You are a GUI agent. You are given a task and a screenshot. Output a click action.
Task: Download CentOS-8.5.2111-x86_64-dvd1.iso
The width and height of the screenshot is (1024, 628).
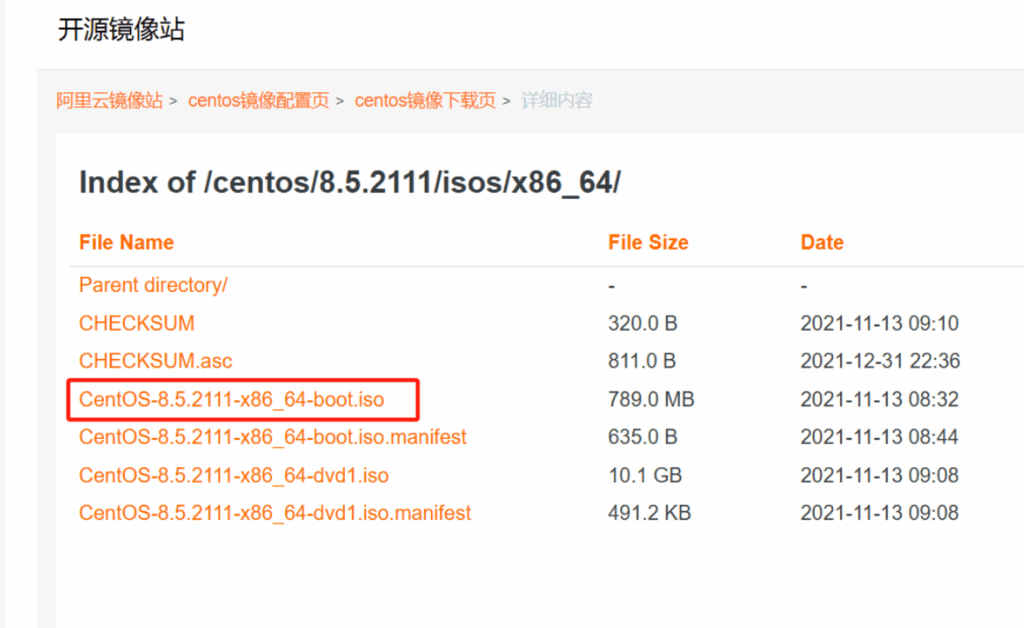click(x=234, y=475)
